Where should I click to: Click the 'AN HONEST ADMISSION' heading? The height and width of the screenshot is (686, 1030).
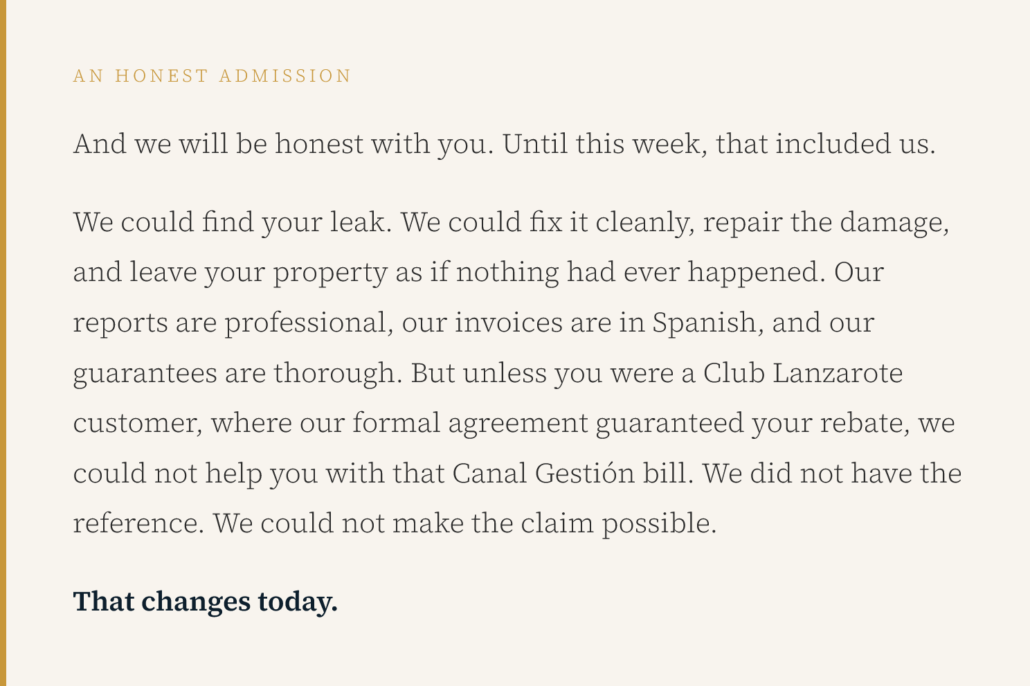click(x=212, y=76)
